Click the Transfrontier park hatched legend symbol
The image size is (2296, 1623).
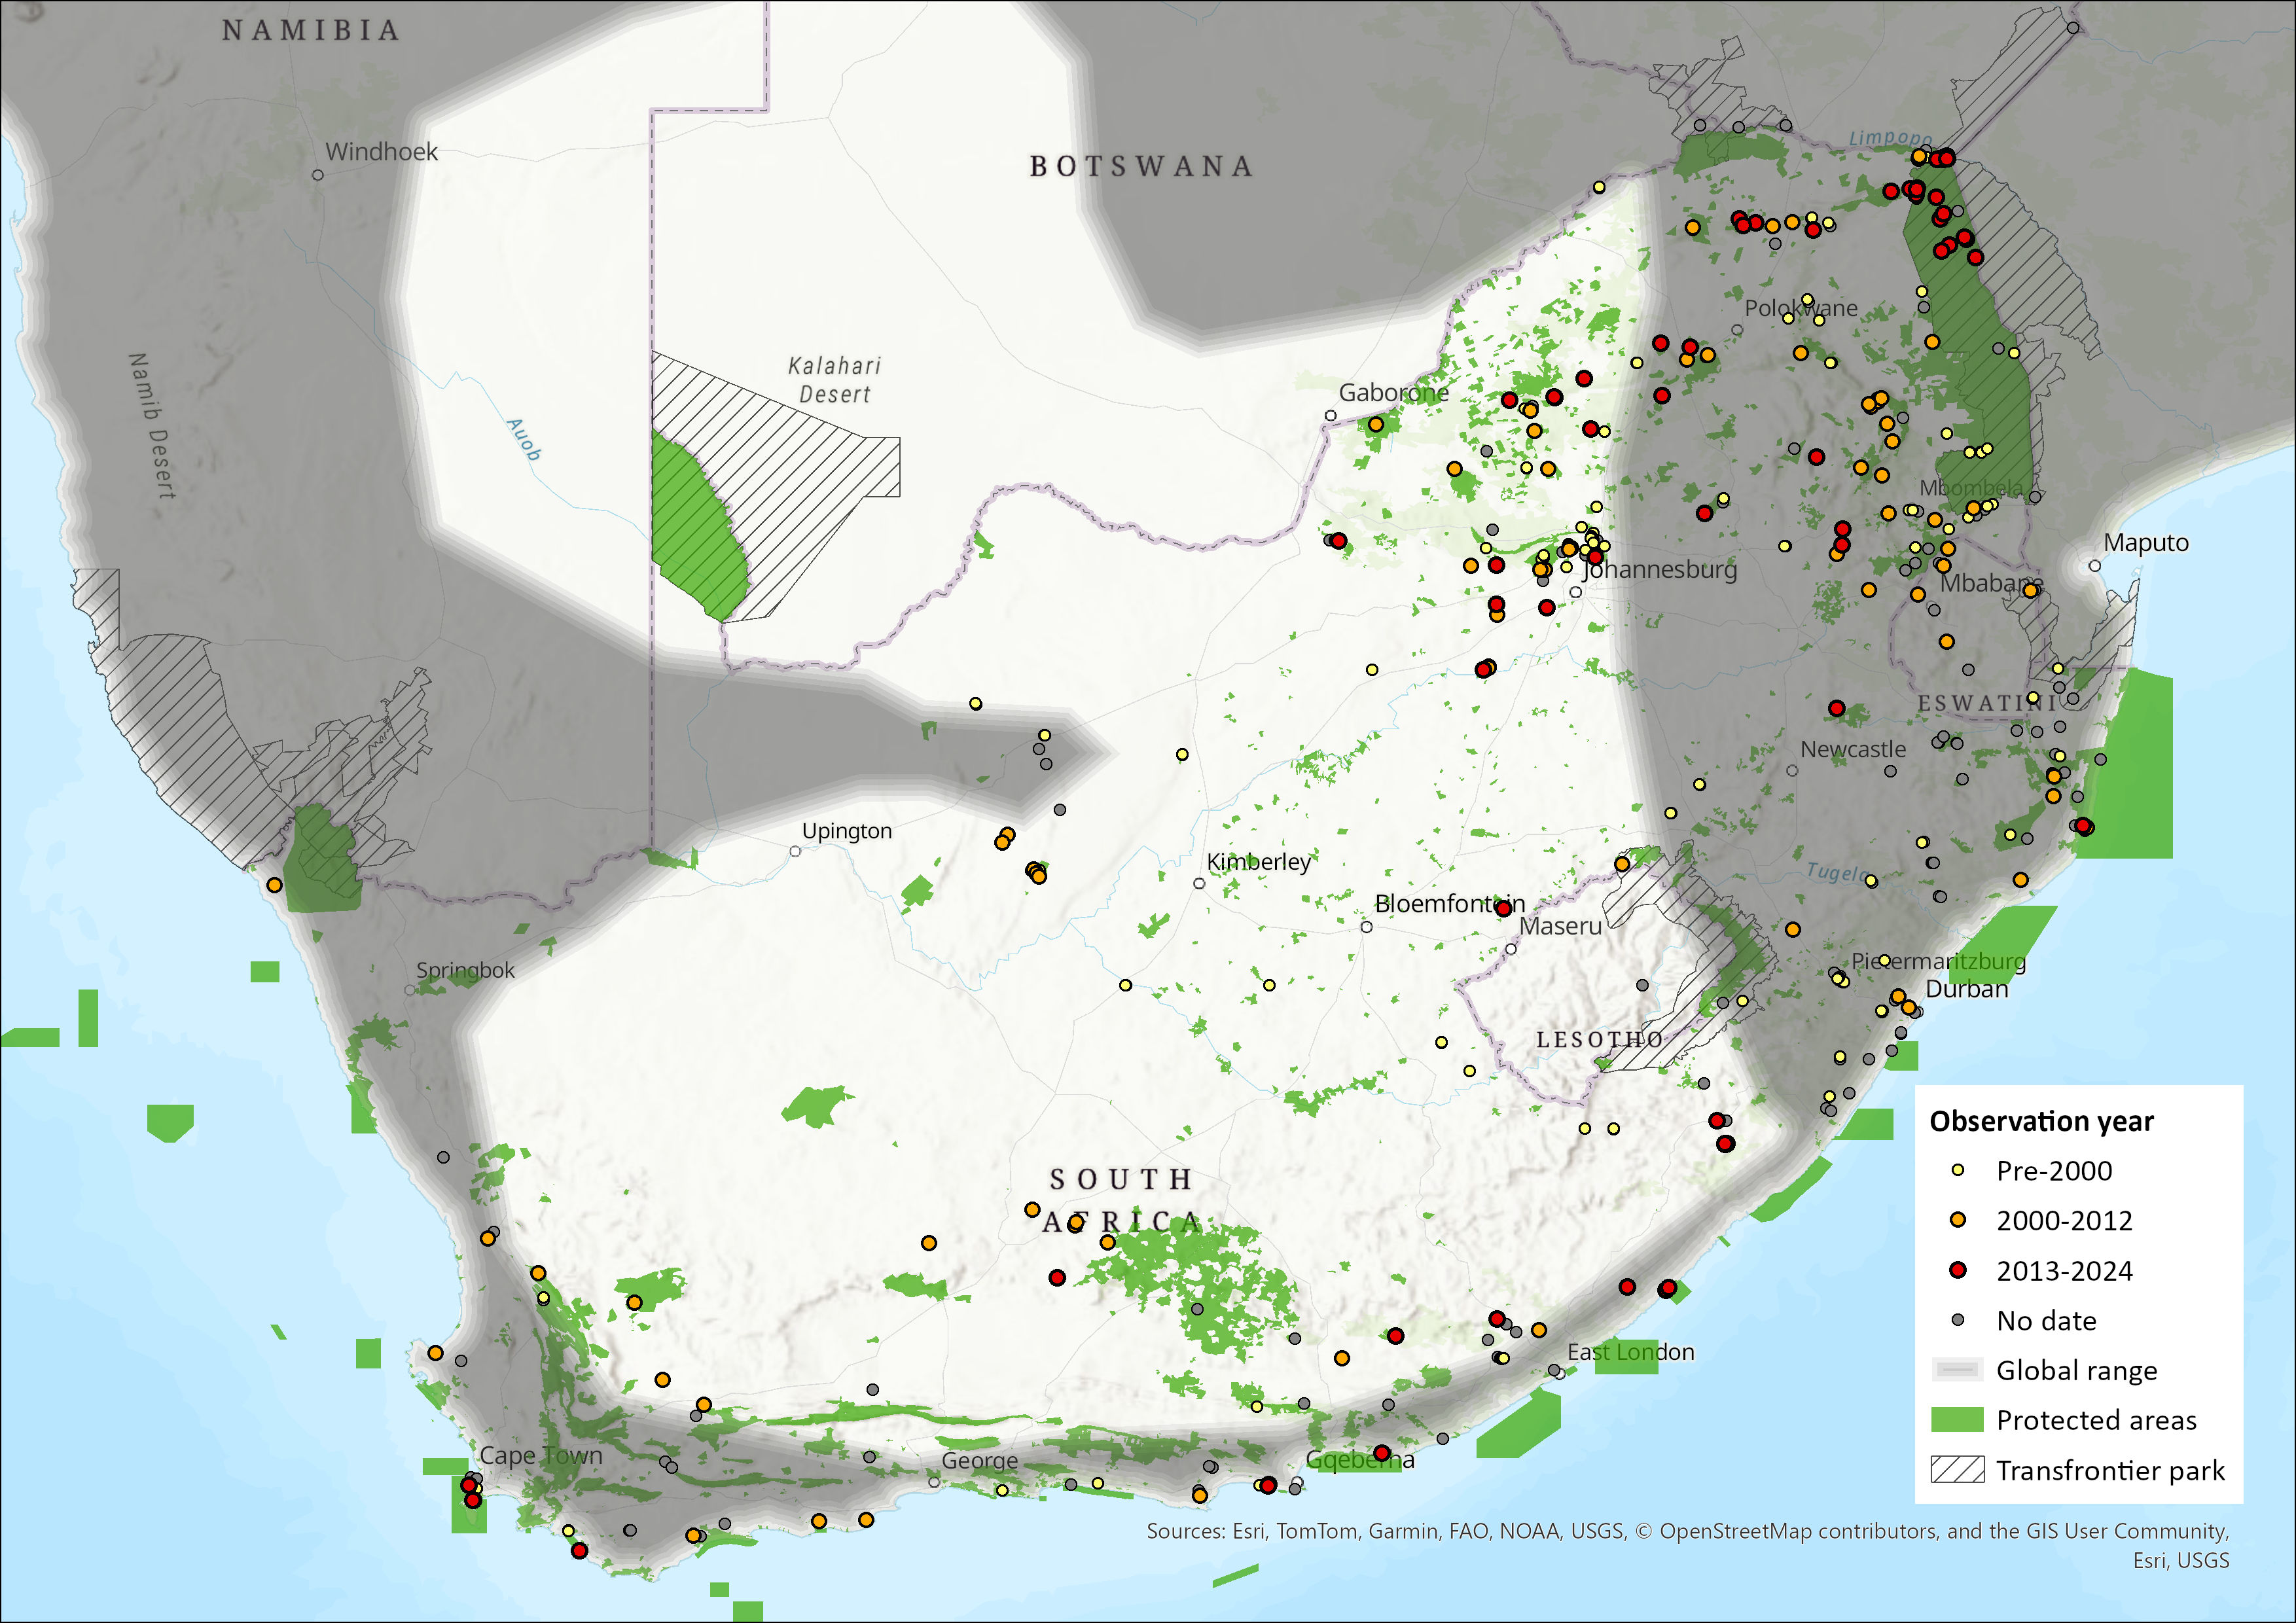click(x=1957, y=1470)
